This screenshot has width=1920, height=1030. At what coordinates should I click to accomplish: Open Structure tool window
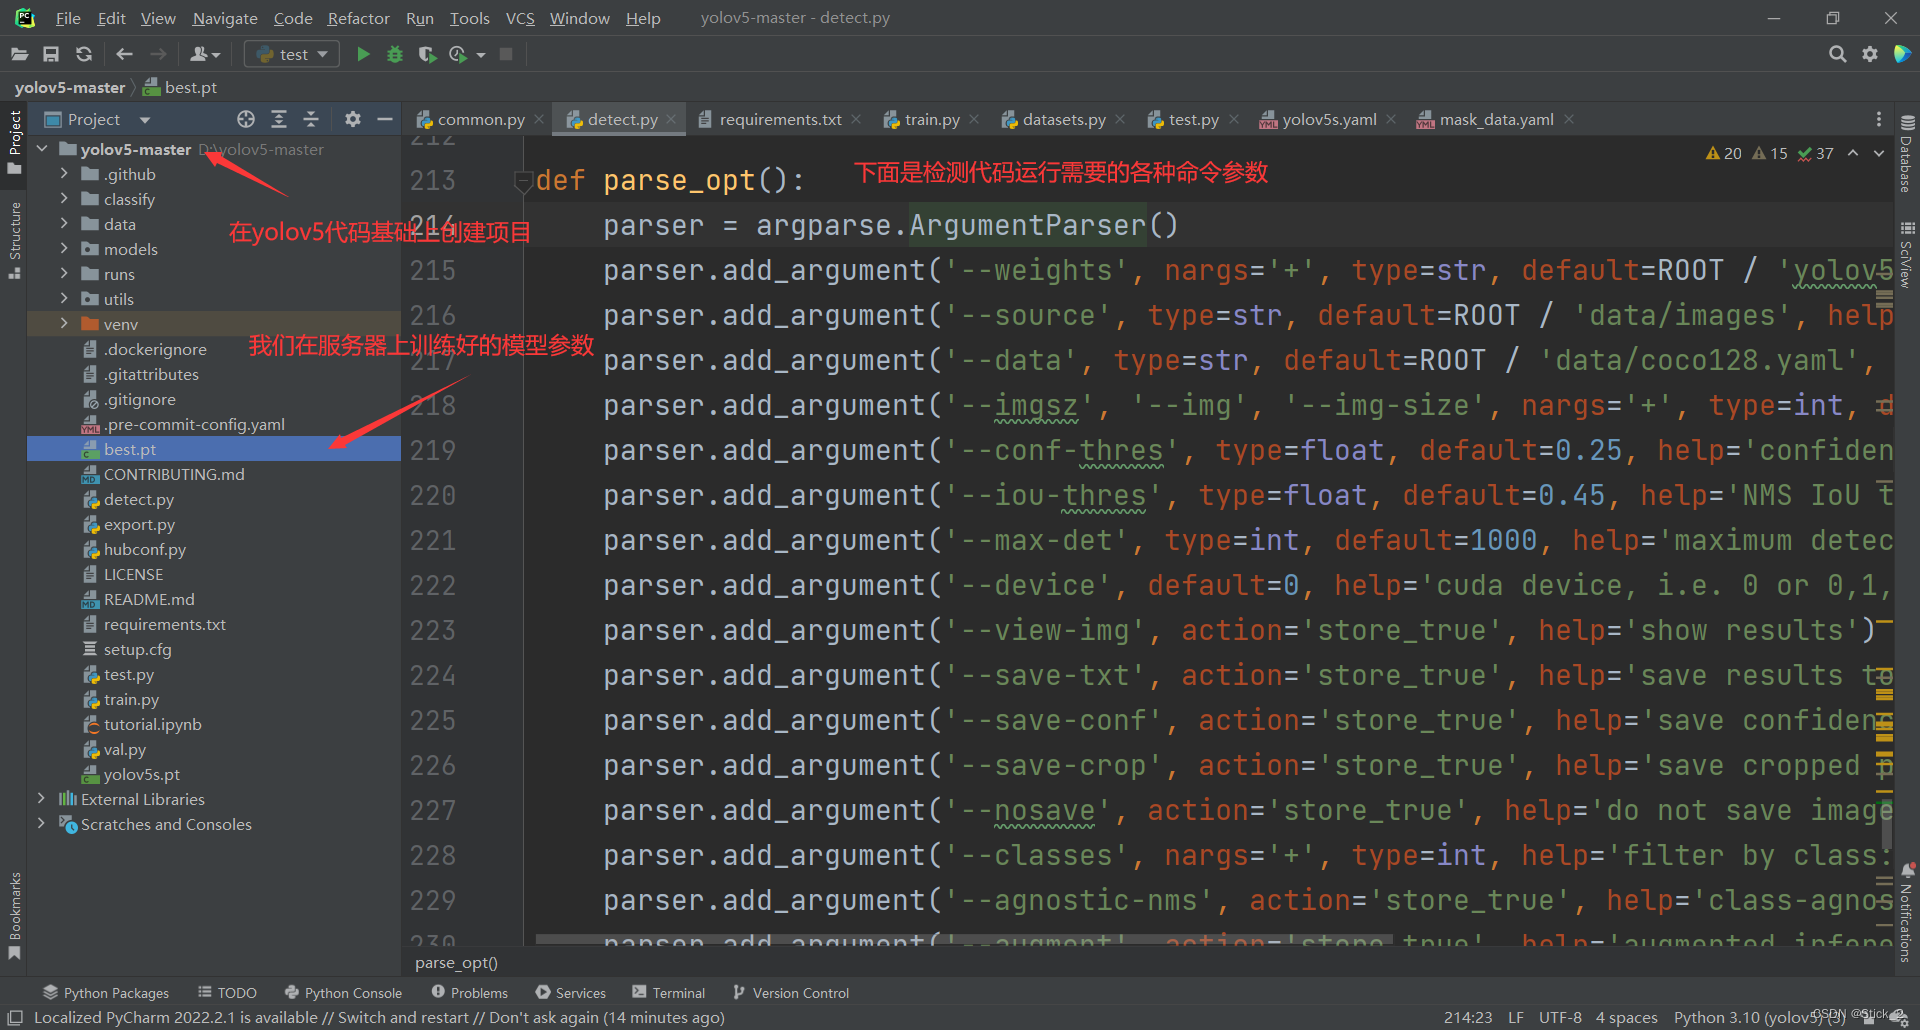pos(14,240)
